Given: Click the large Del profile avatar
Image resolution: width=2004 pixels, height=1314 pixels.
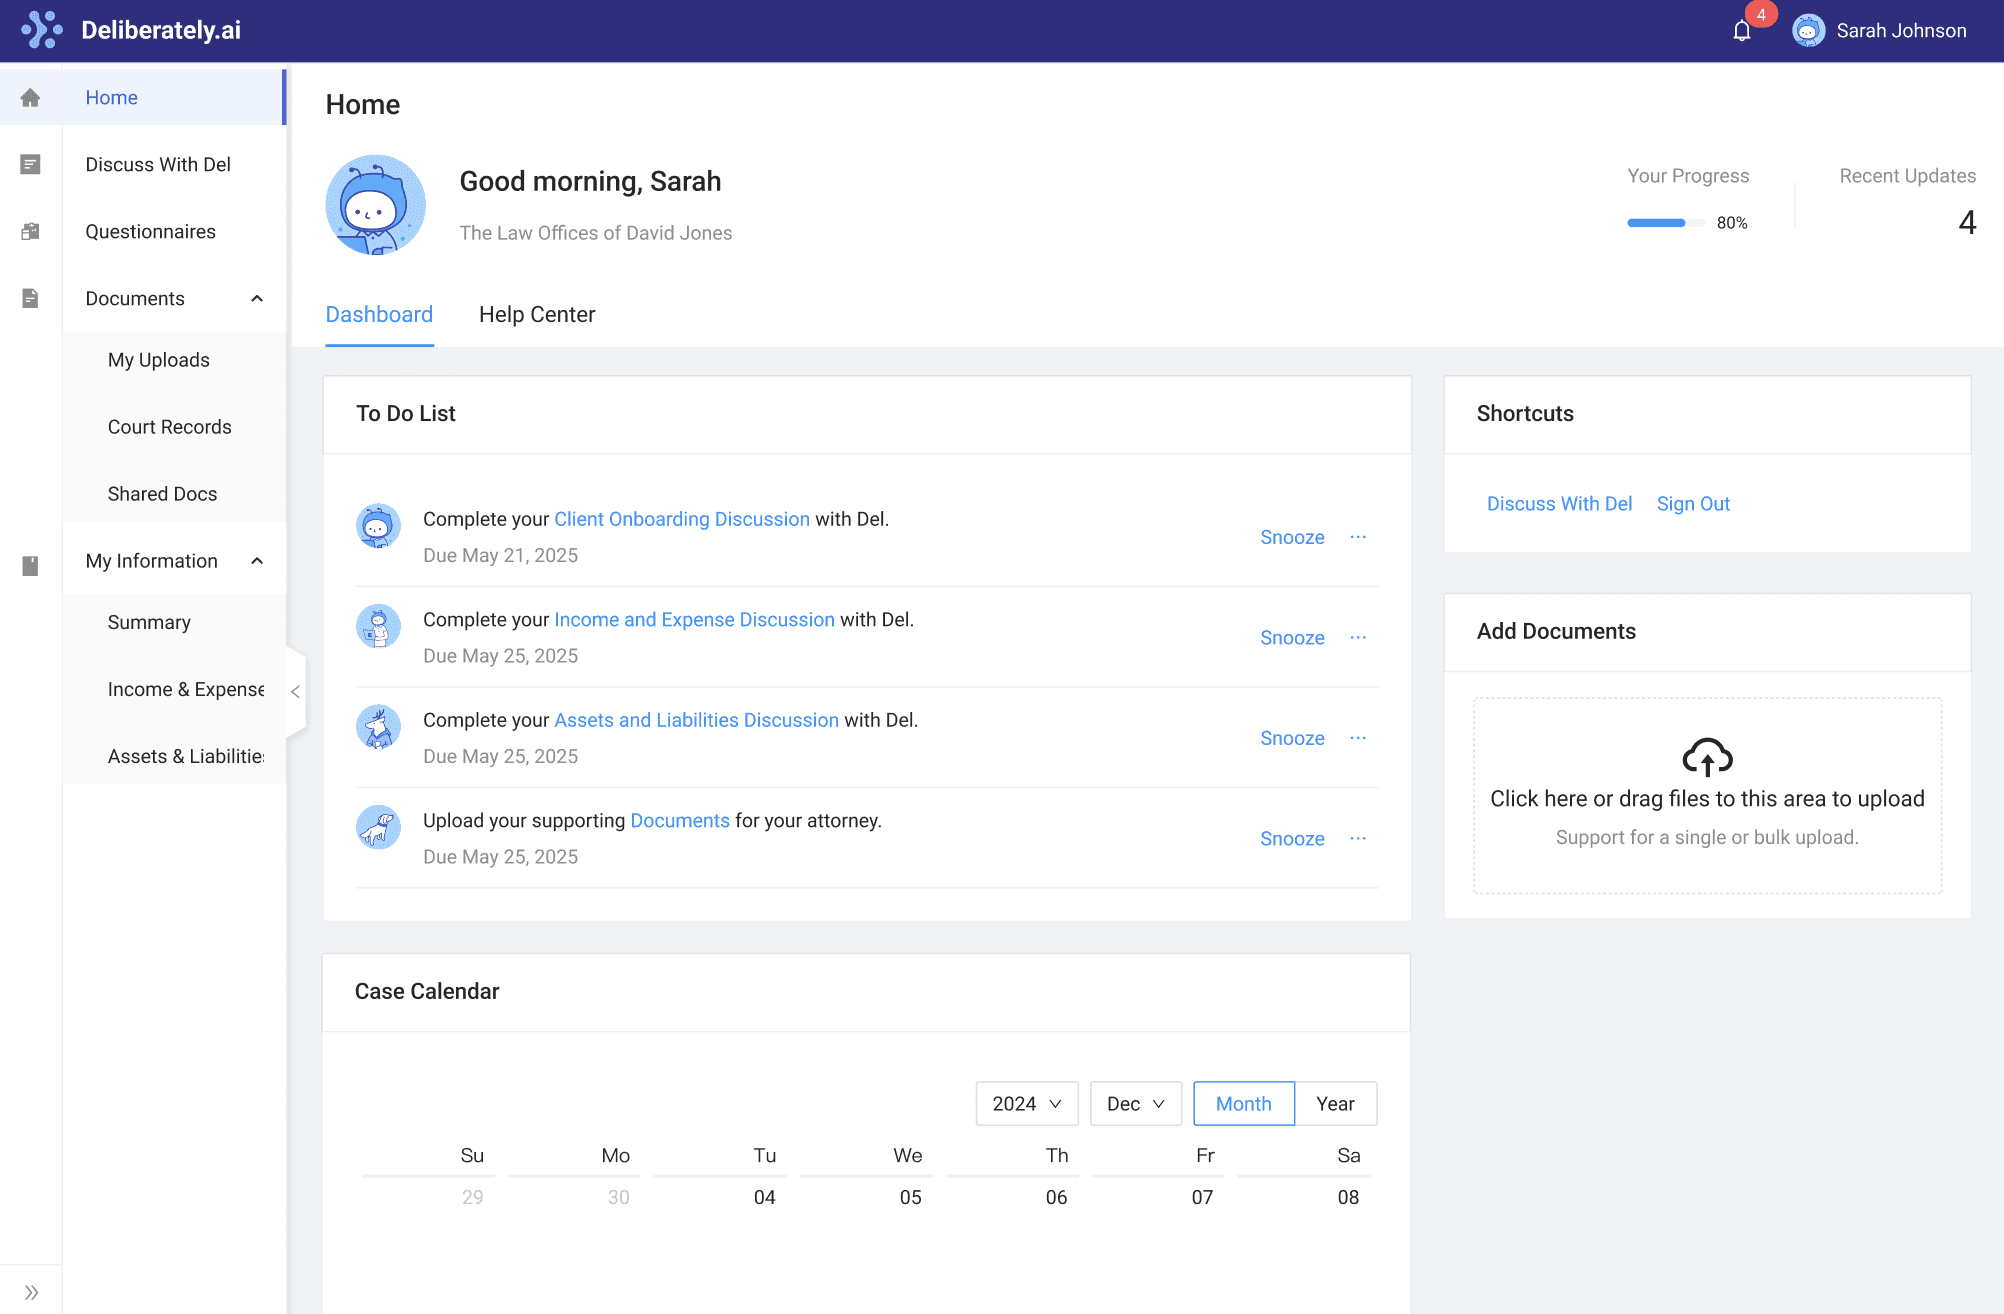Looking at the screenshot, I should click(x=375, y=205).
